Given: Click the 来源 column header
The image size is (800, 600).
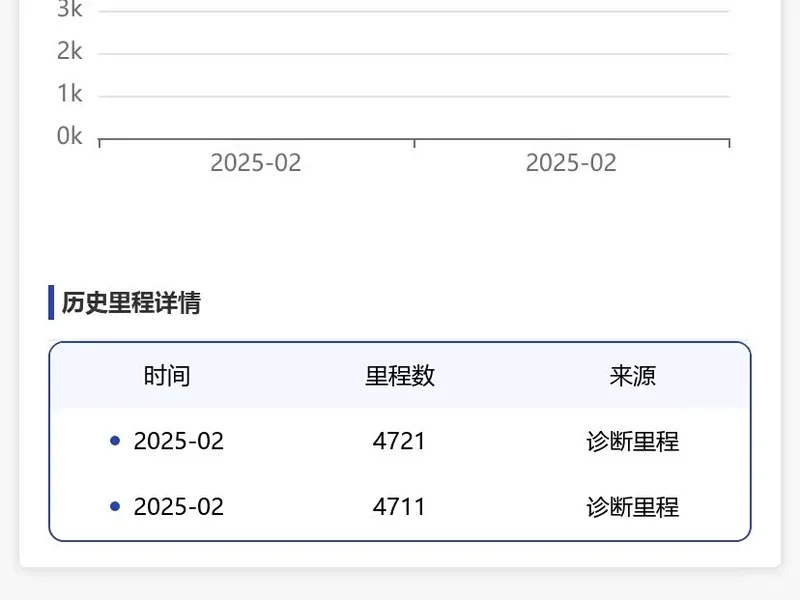Looking at the screenshot, I should click(633, 376).
